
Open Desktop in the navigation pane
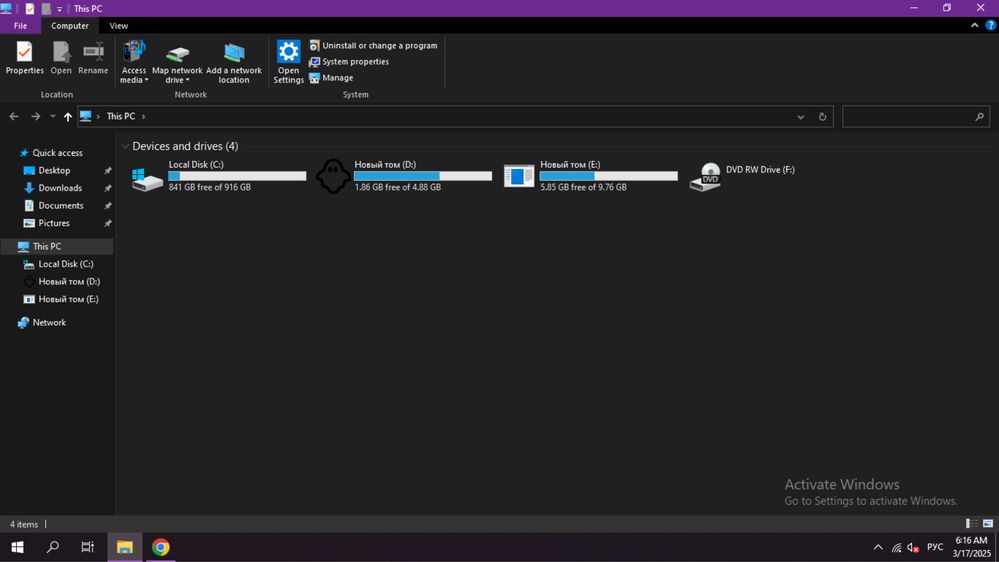point(54,171)
